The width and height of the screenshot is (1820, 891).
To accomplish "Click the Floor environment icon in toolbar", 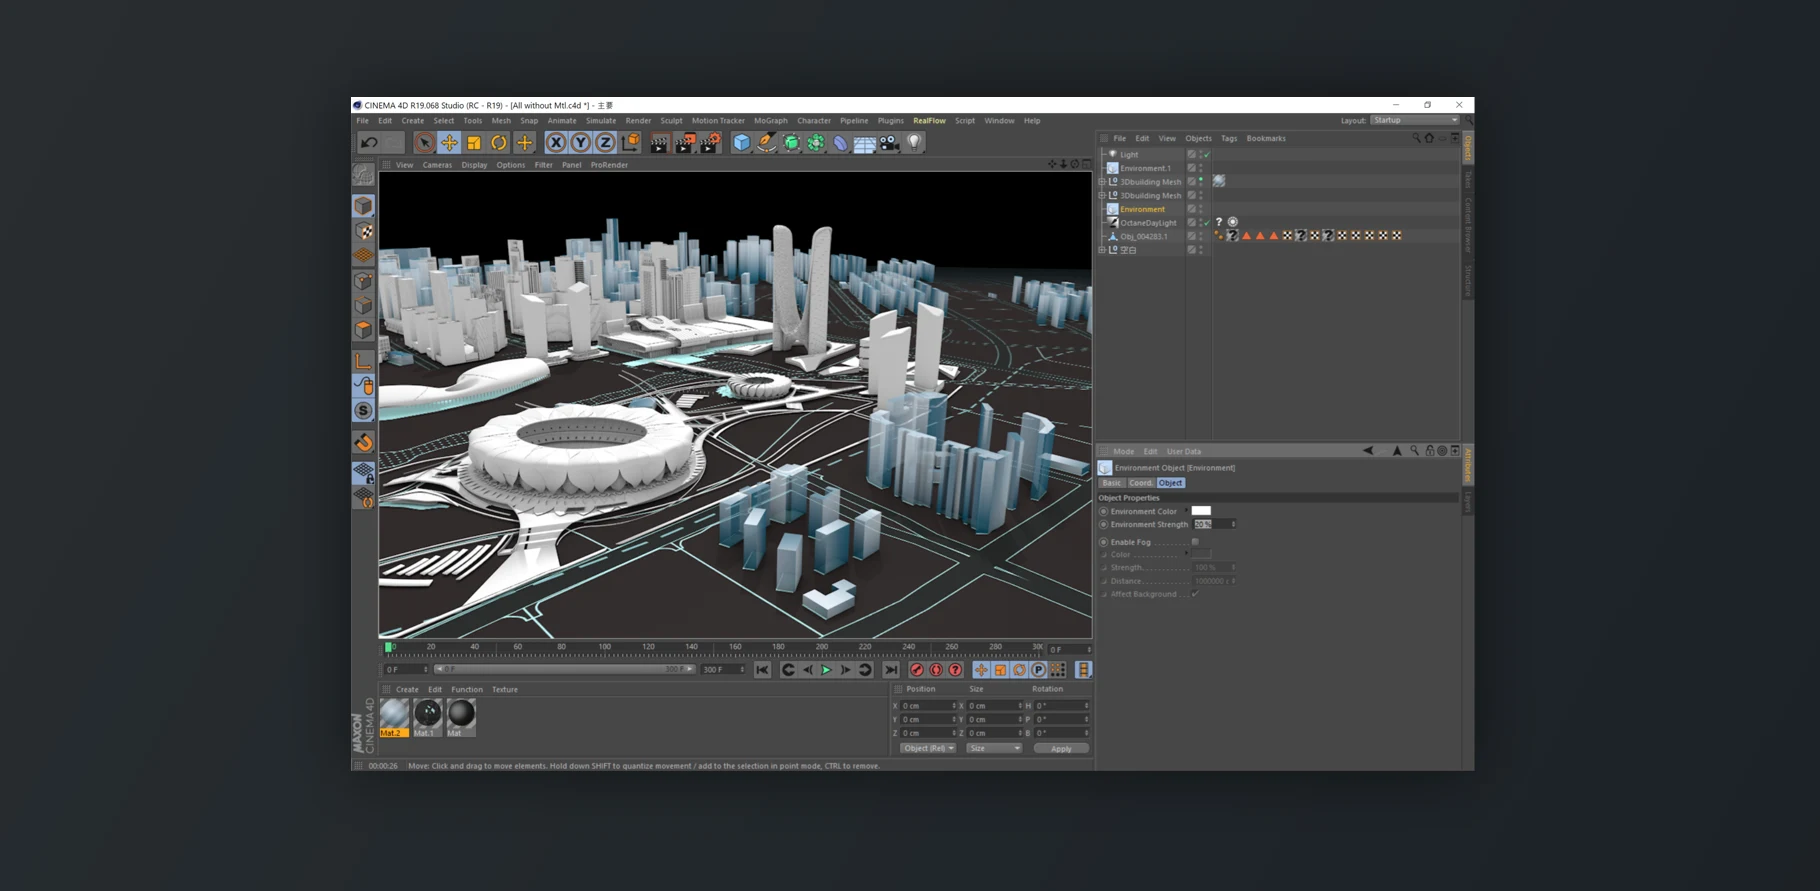I will 865,143.
